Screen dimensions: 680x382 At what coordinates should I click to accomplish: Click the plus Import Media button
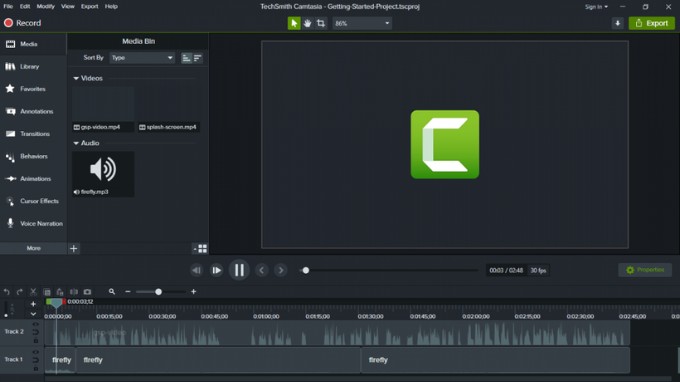point(74,248)
